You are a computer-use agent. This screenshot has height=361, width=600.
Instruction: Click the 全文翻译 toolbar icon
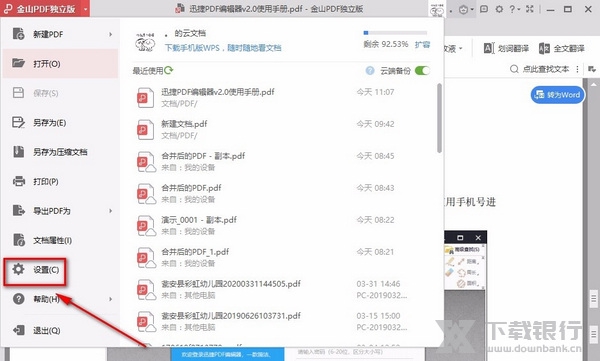click(x=544, y=48)
